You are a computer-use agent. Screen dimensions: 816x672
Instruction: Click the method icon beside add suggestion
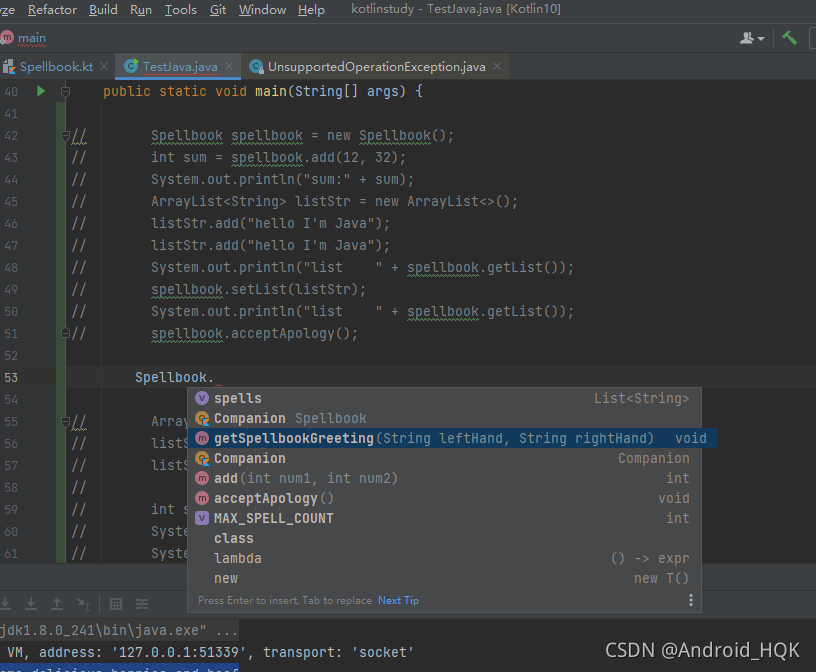click(x=202, y=478)
